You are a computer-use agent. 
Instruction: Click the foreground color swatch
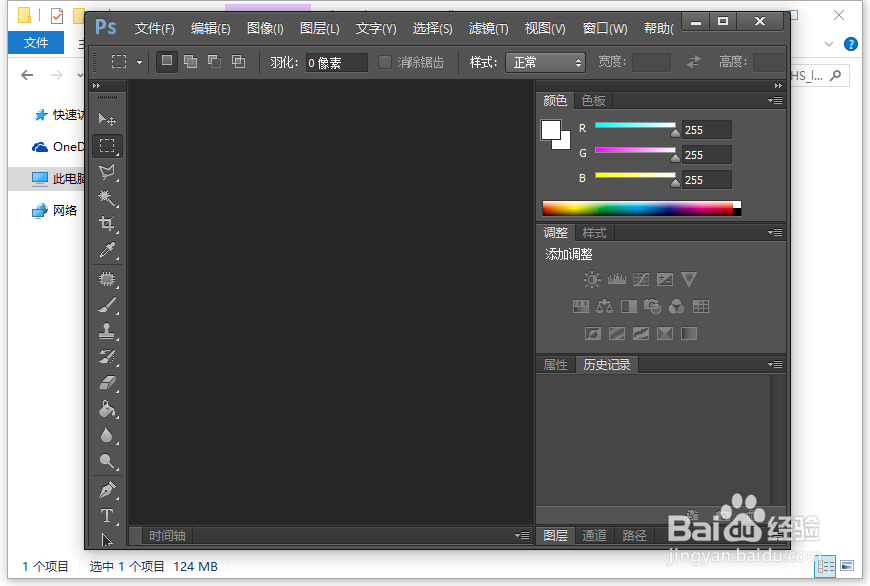coord(550,130)
